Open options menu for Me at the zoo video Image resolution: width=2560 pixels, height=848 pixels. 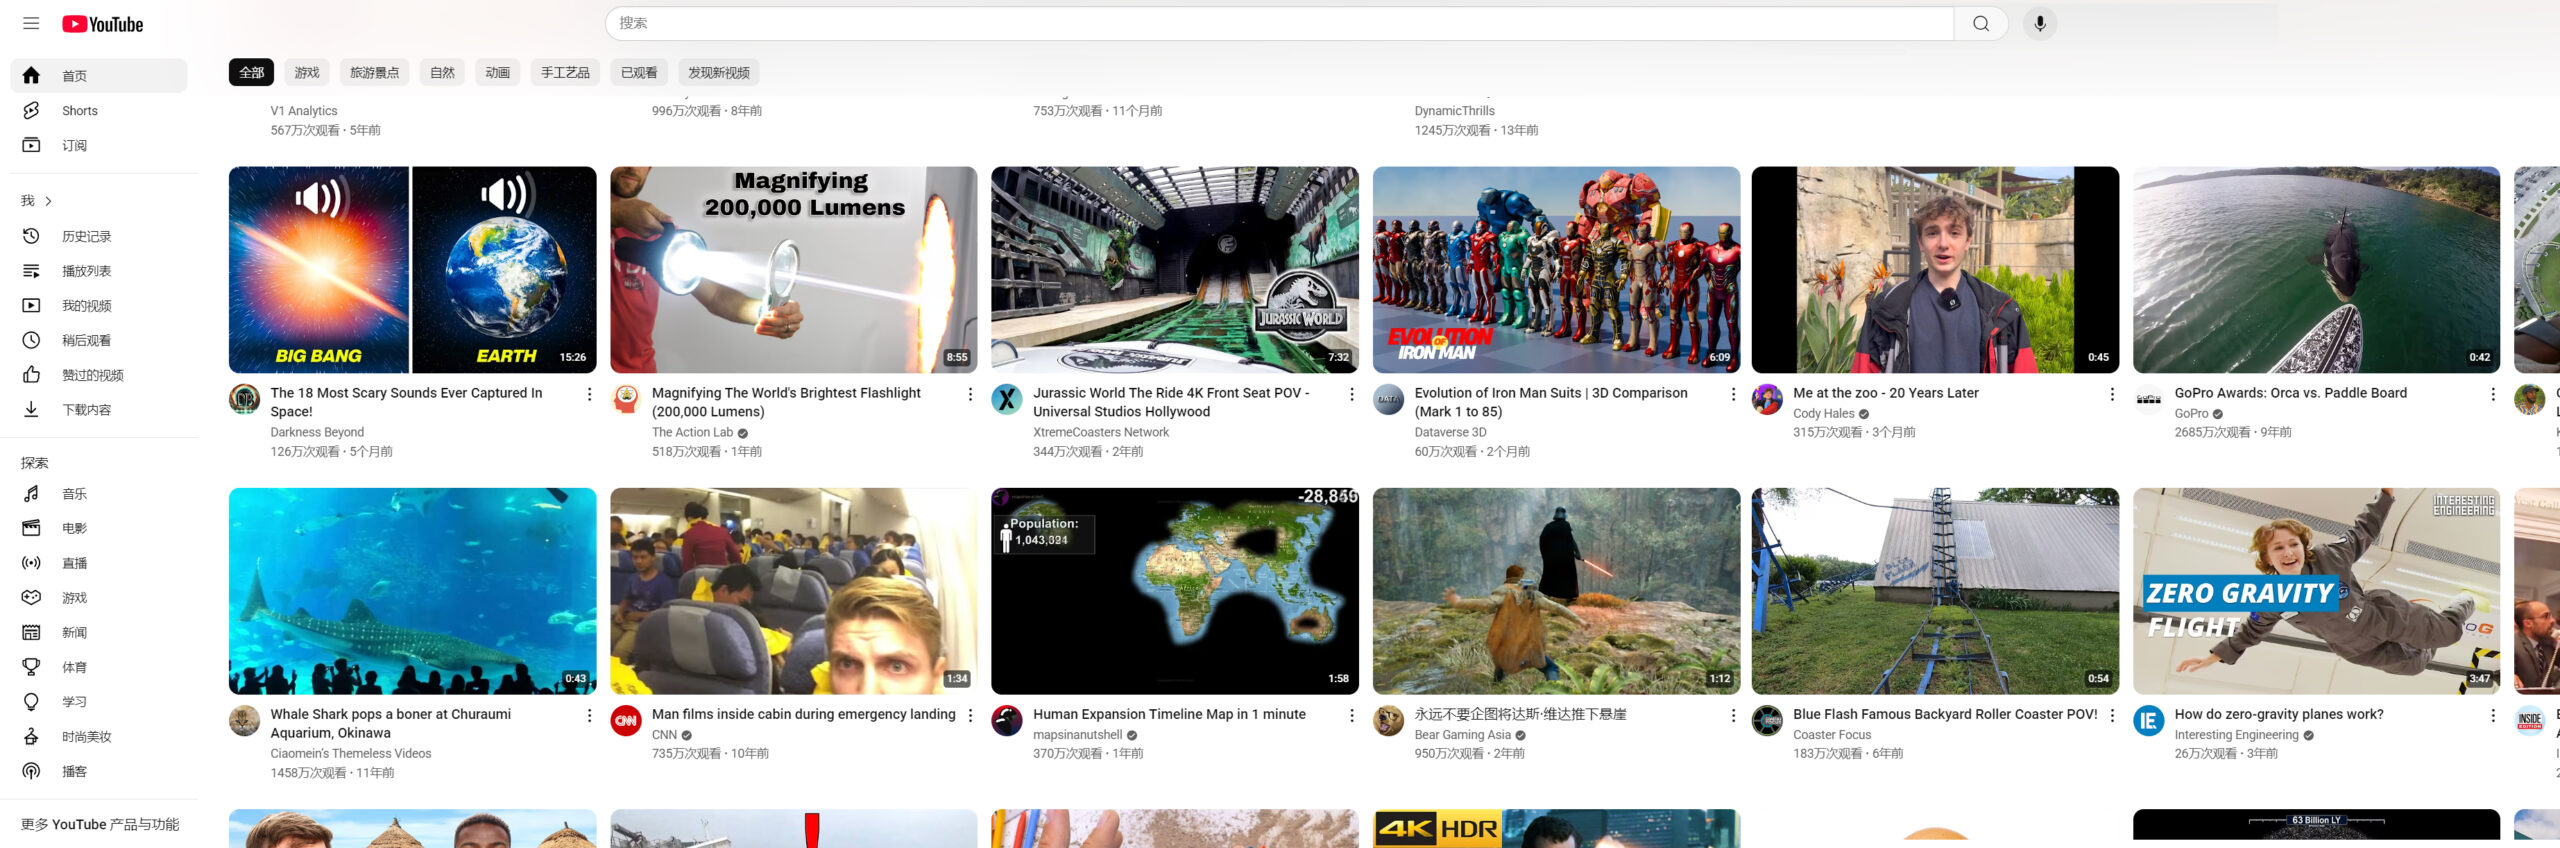coord(2112,395)
